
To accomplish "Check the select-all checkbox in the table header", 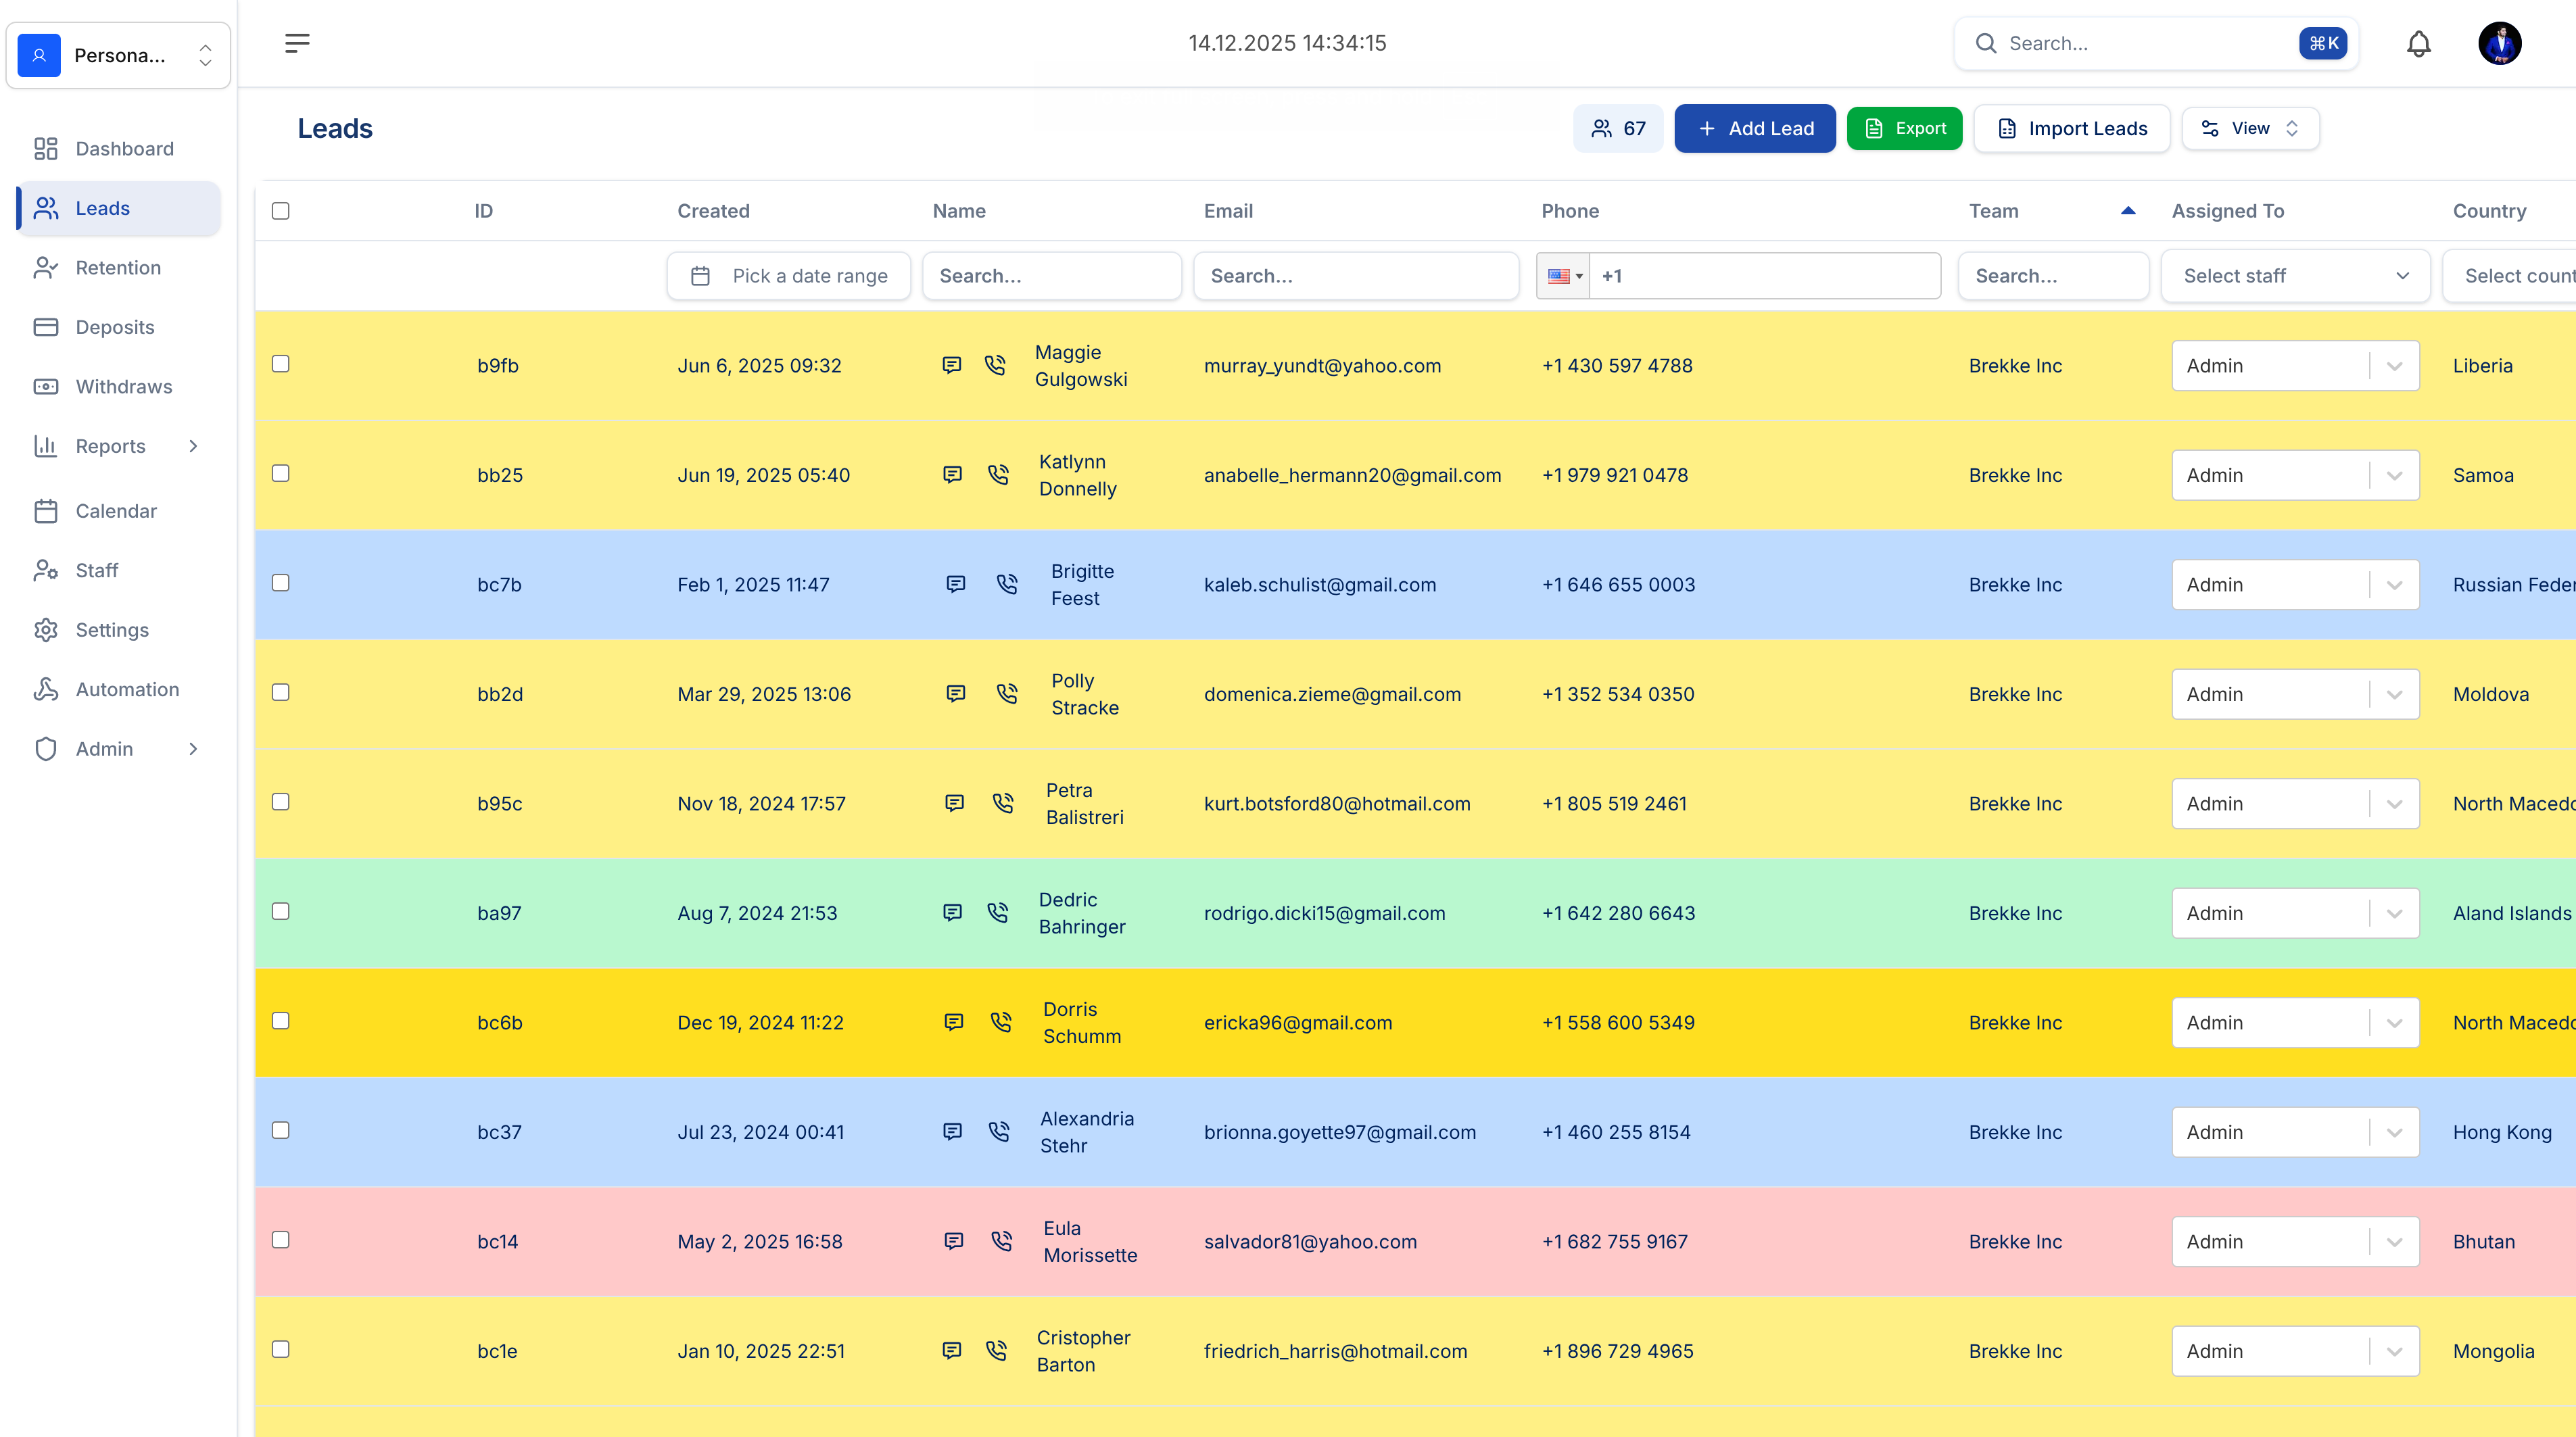I will (x=281, y=210).
